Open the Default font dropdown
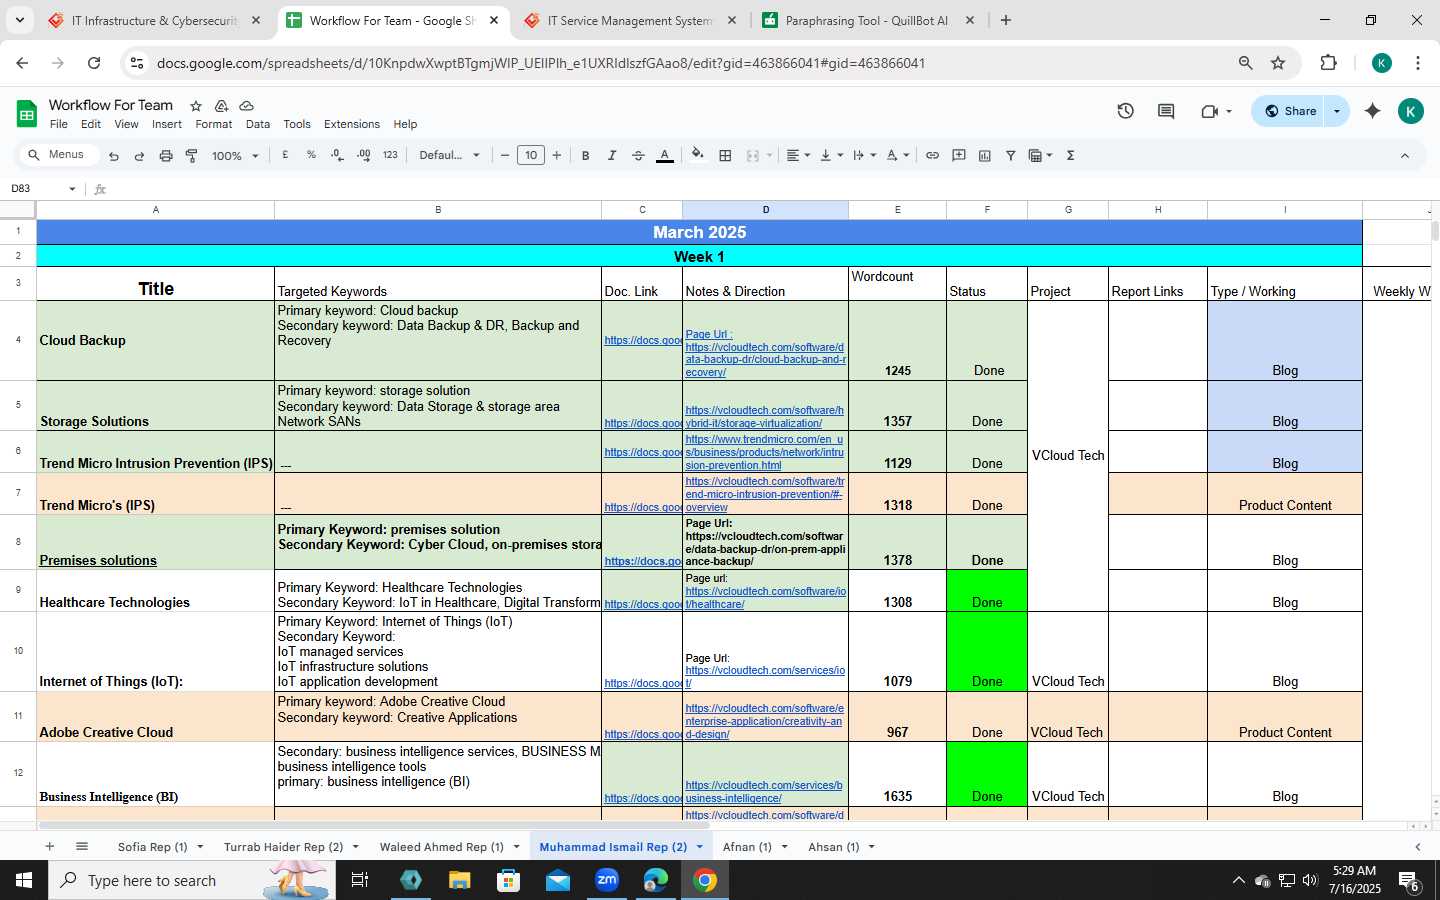Image resolution: width=1440 pixels, height=900 pixels. [449, 155]
